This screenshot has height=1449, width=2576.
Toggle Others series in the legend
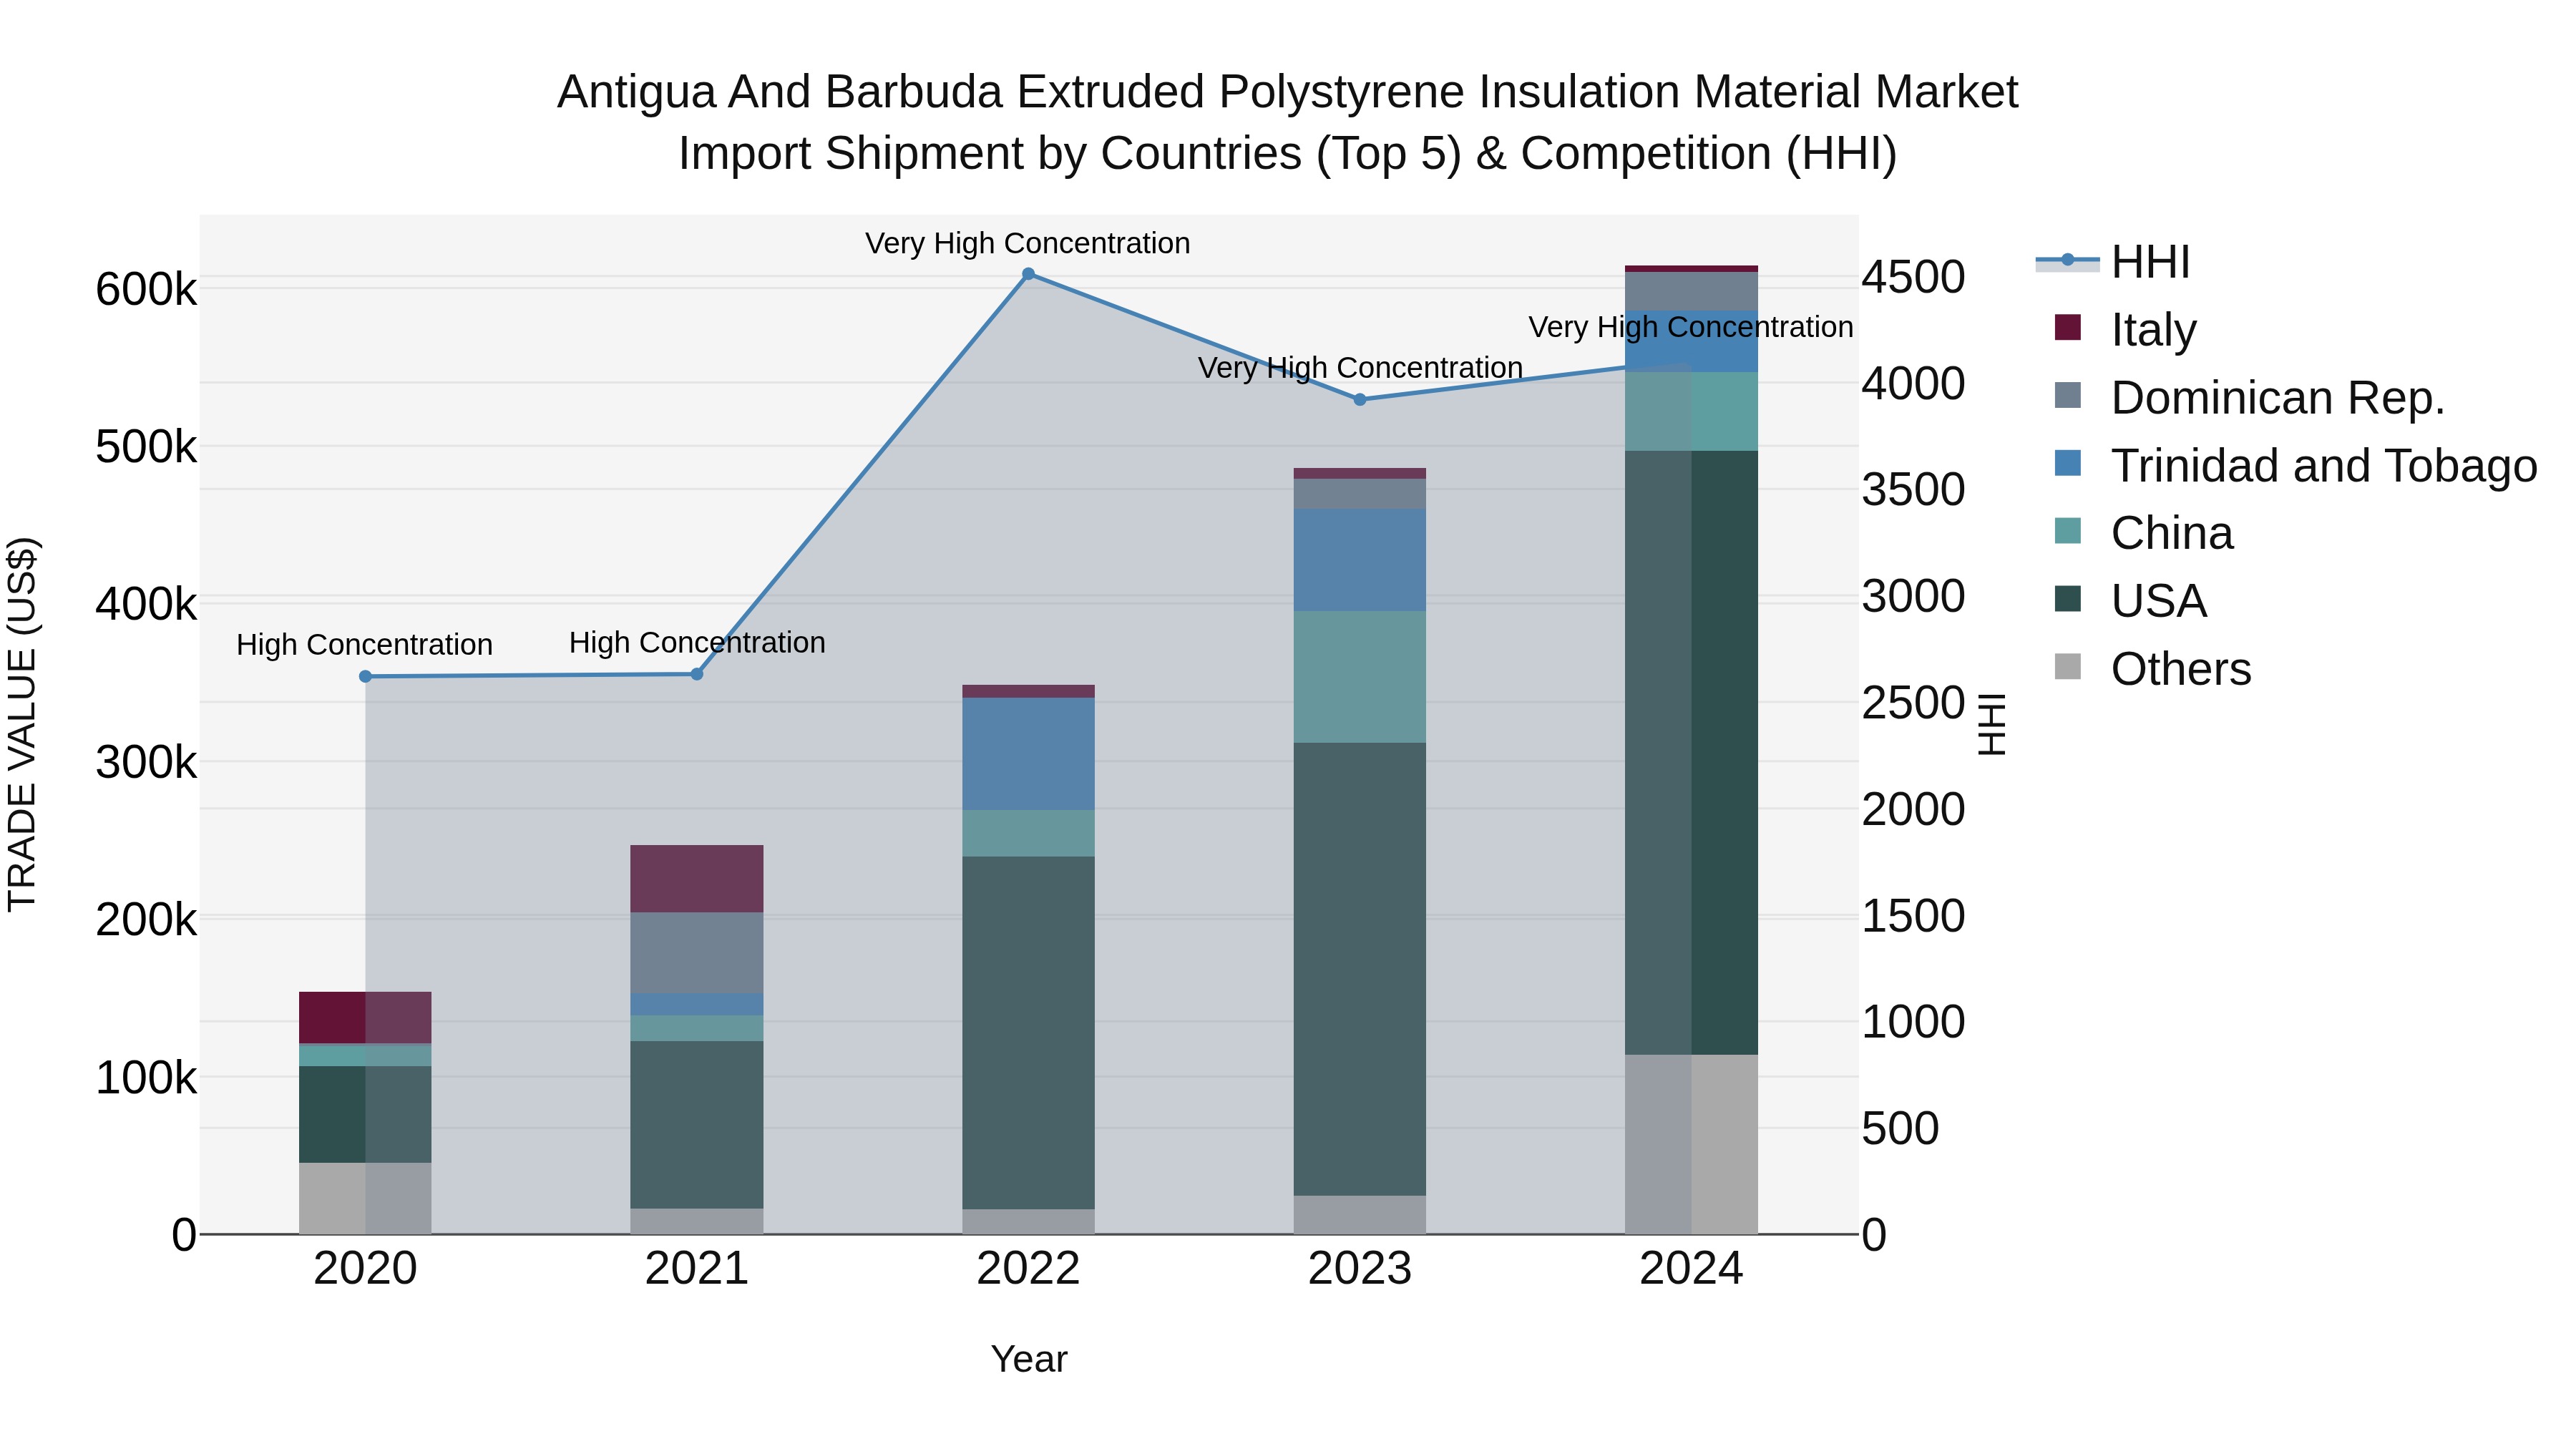[2152, 668]
